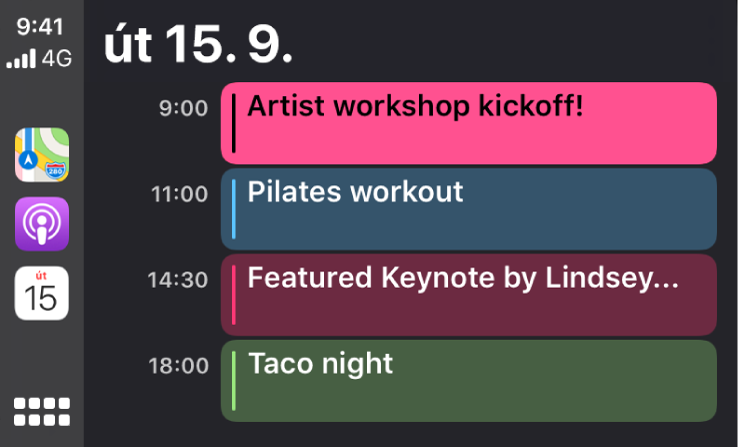The height and width of the screenshot is (447, 739).
Task: Tap the 9:41 clock in sidebar
Action: pyautogui.click(x=40, y=26)
